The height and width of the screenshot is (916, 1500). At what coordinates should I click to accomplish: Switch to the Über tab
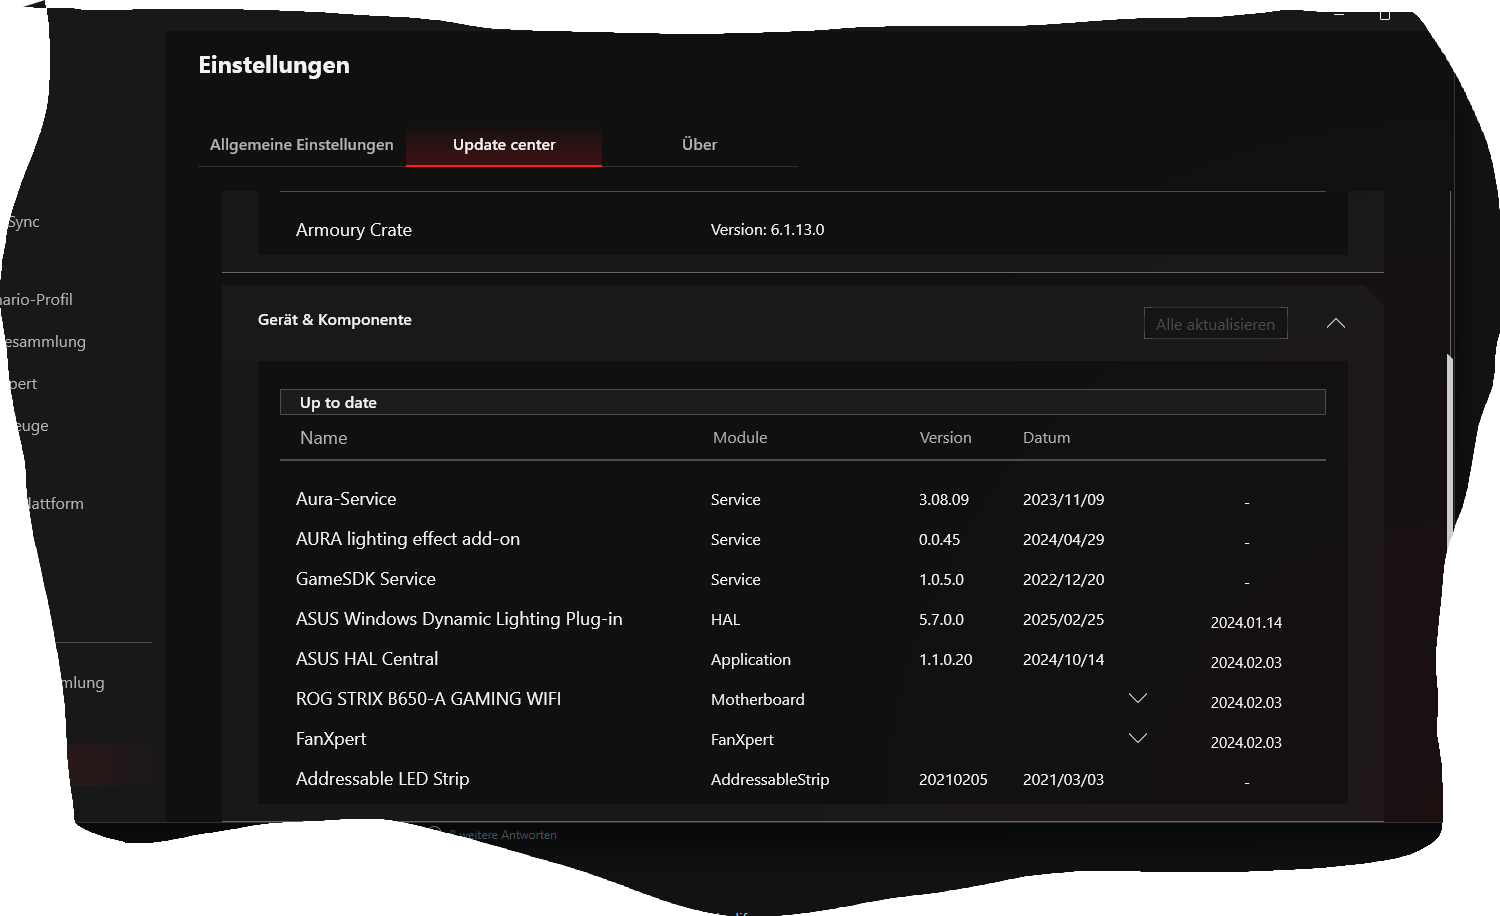699,145
